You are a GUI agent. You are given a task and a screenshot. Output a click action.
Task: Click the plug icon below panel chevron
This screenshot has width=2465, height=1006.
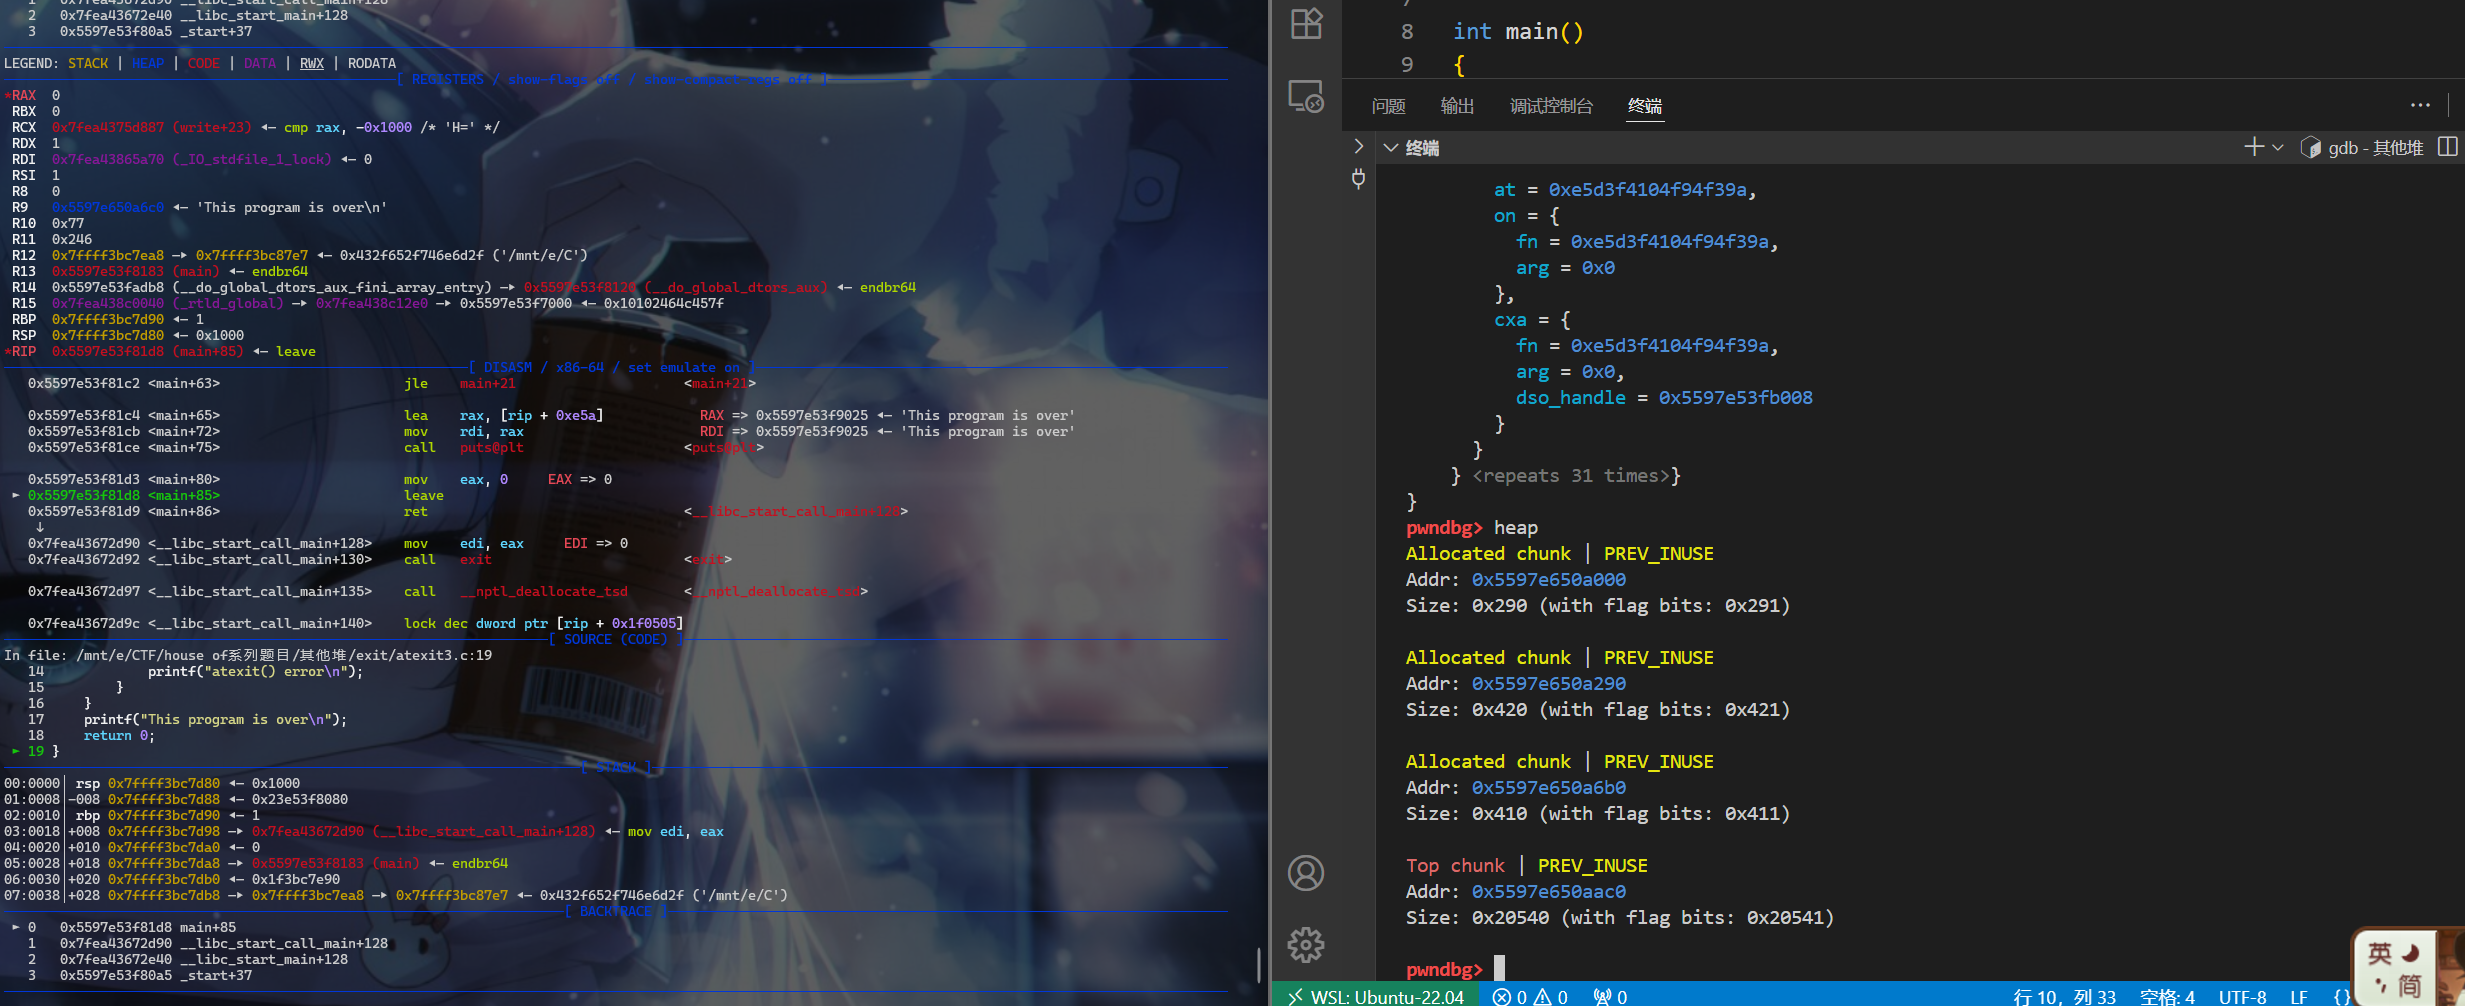point(1358,179)
